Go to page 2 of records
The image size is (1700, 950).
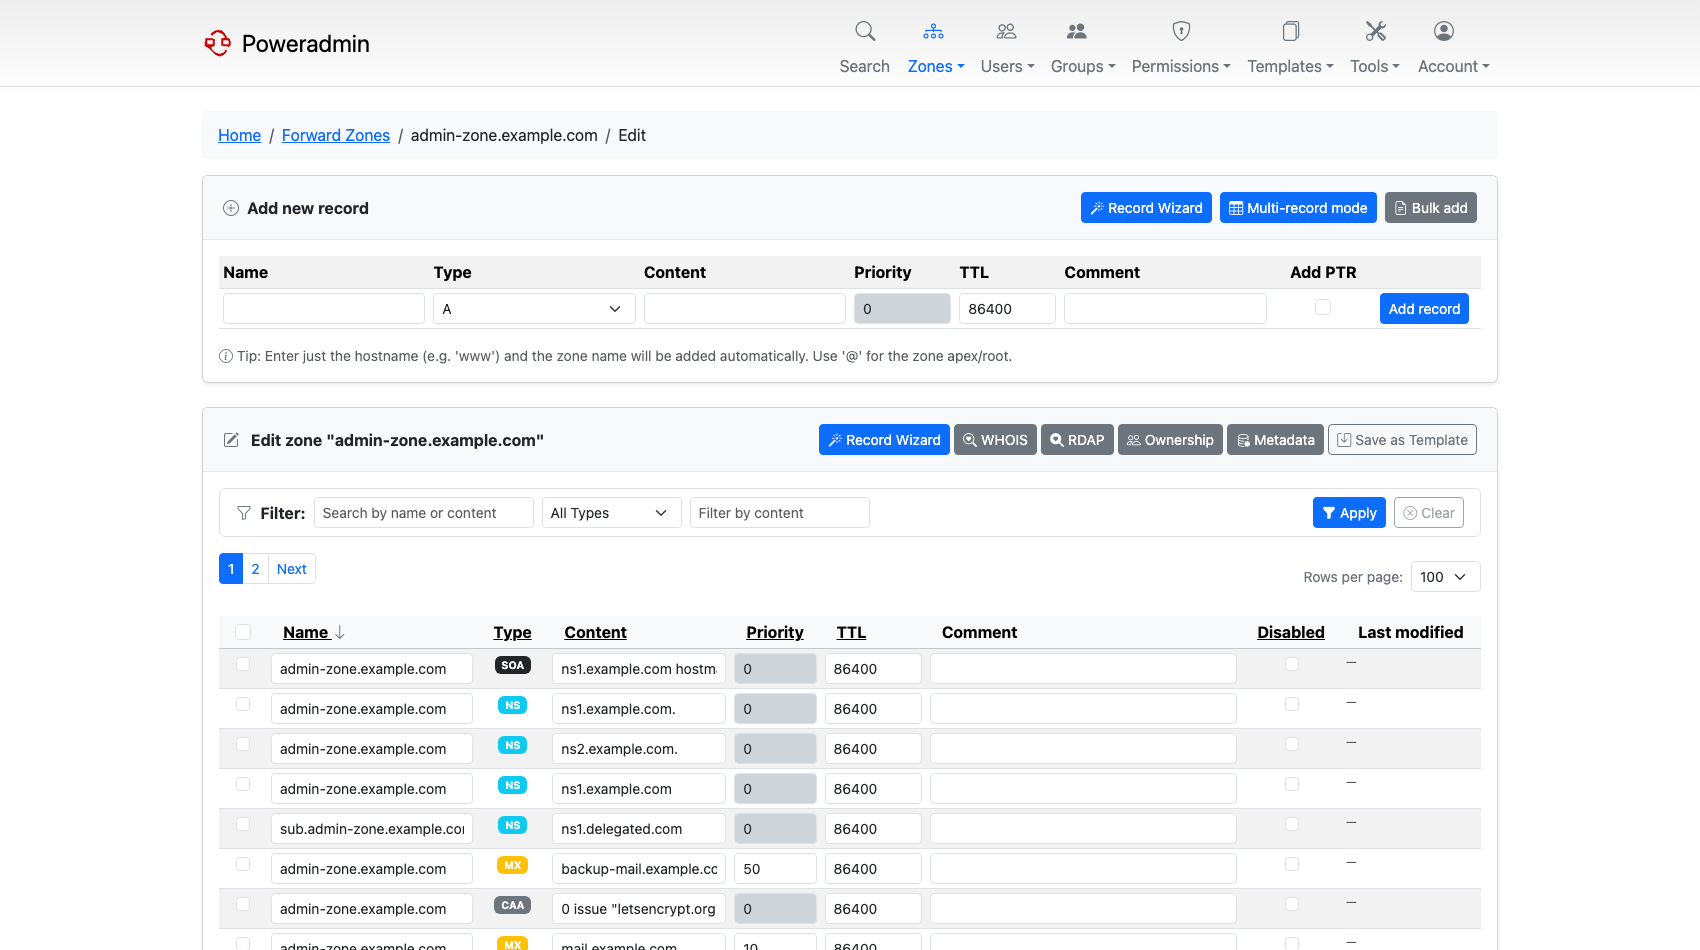click(255, 569)
